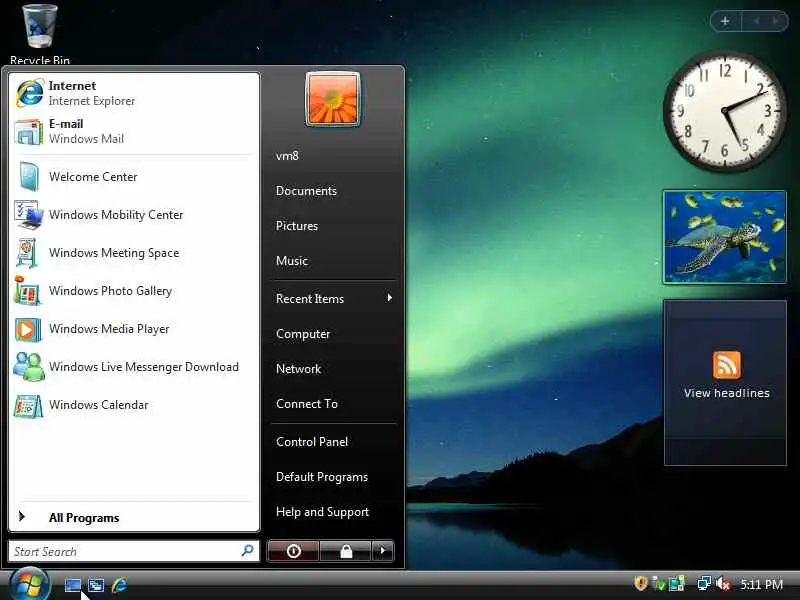Click the sidebar tray icon next to network
This screenshot has width=800, height=600.
(x=677, y=583)
